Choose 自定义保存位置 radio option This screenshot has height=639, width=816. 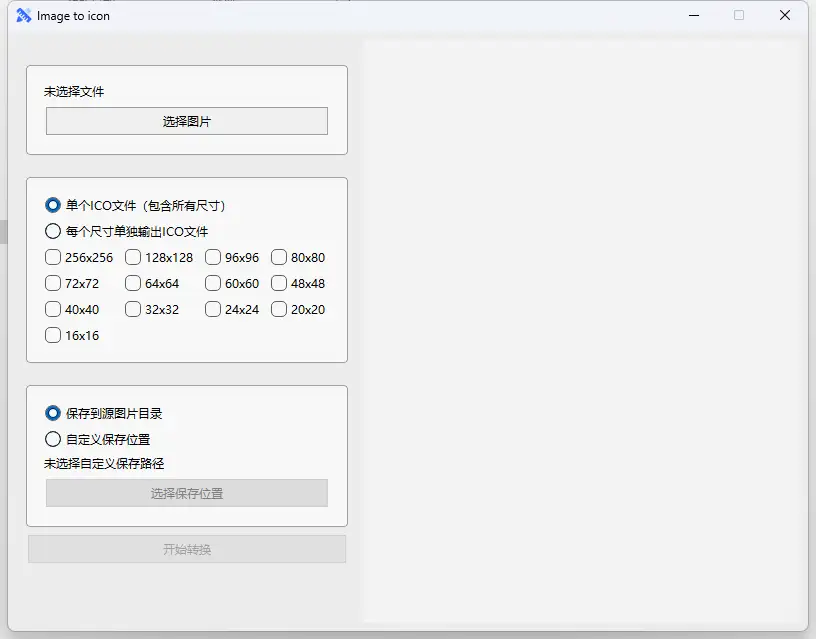coord(53,439)
